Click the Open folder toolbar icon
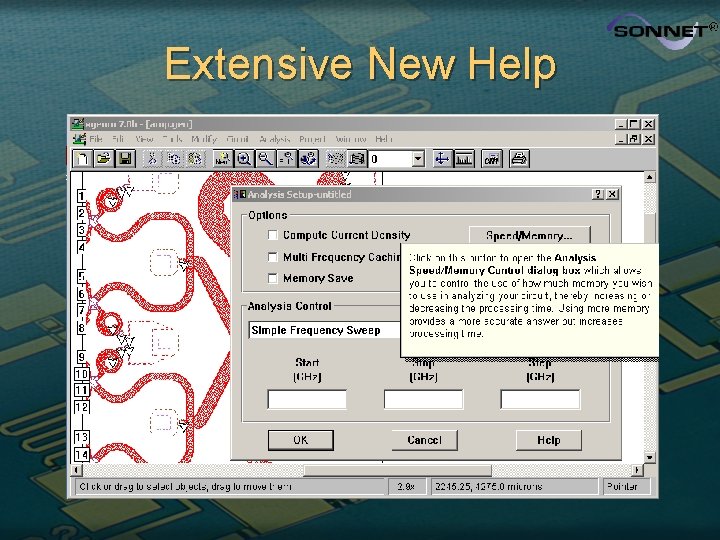Image resolution: width=720 pixels, height=540 pixels. click(104, 159)
